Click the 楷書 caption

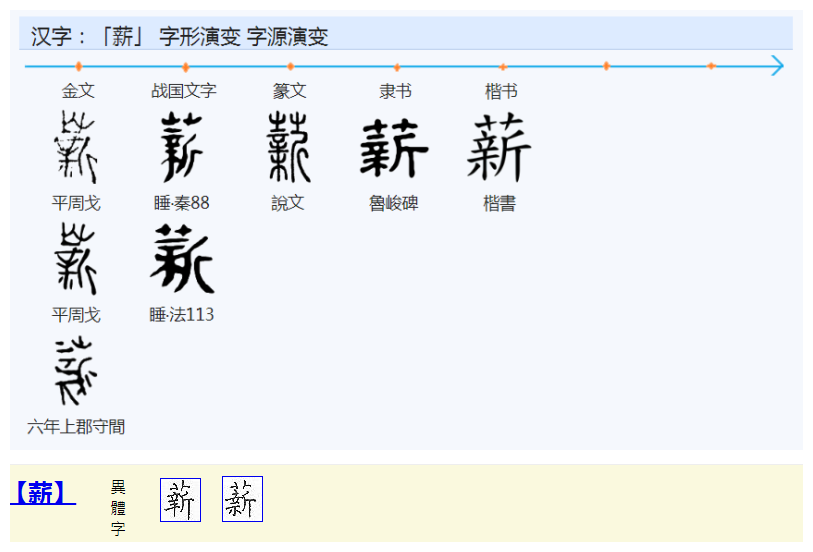coord(500,203)
